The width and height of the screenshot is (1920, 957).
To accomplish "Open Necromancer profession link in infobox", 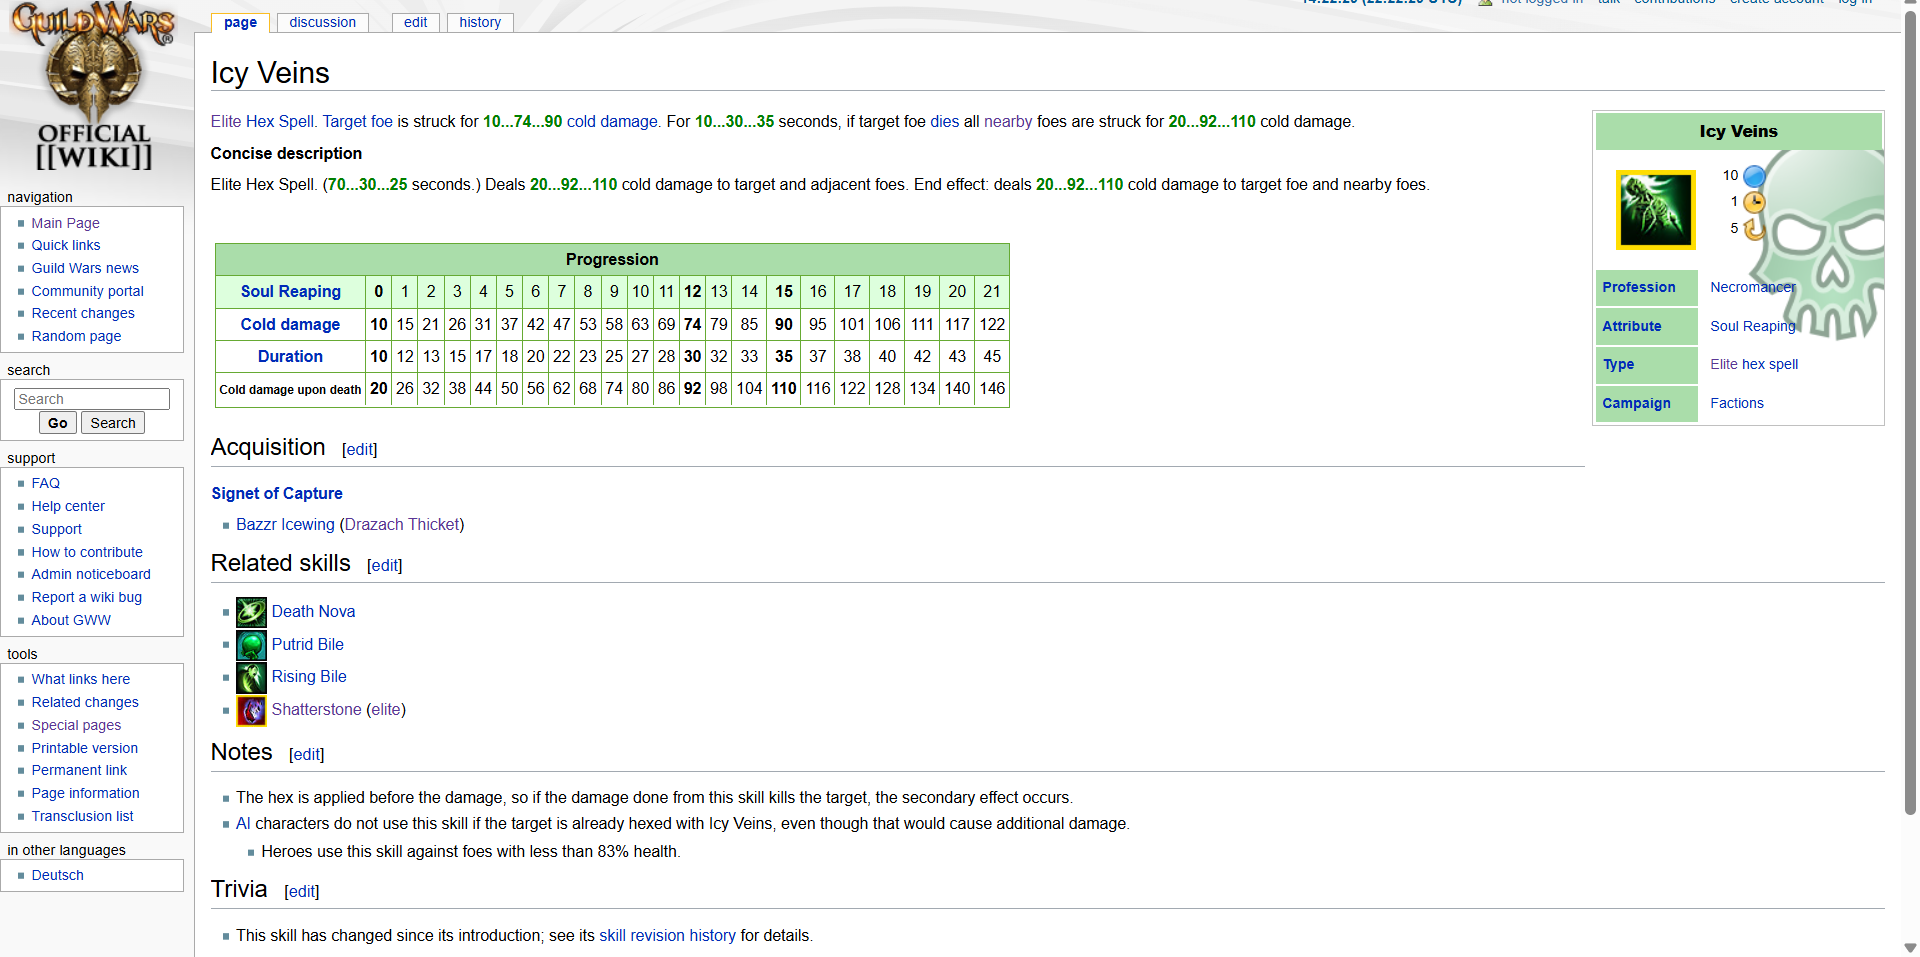I will pyautogui.click(x=1752, y=287).
